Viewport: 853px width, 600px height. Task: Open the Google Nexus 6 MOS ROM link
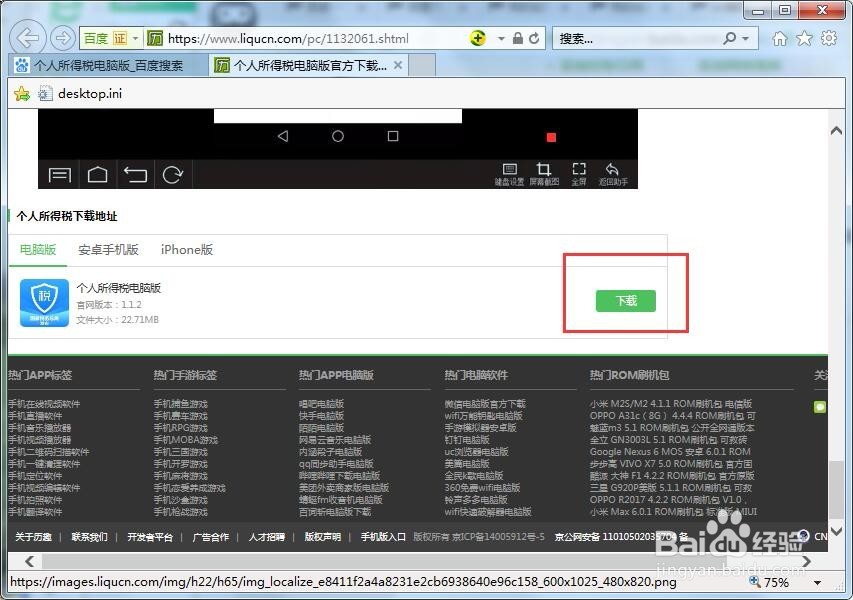(x=670, y=451)
